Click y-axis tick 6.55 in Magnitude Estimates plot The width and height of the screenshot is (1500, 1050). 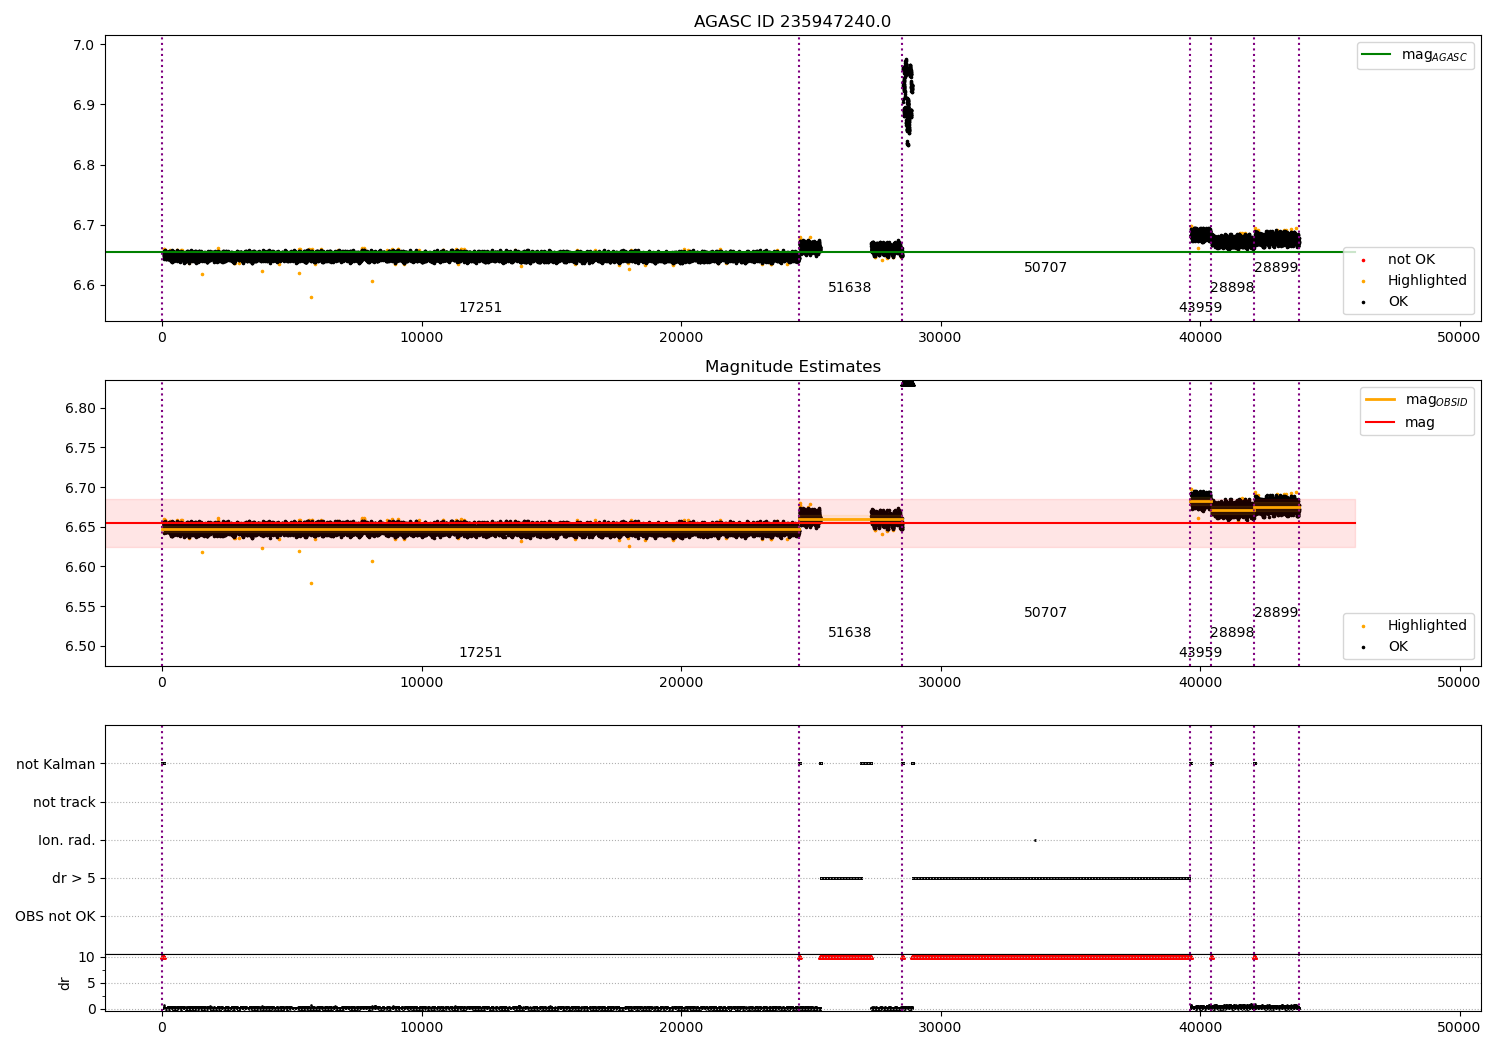pyautogui.click(x=79, y=607)
